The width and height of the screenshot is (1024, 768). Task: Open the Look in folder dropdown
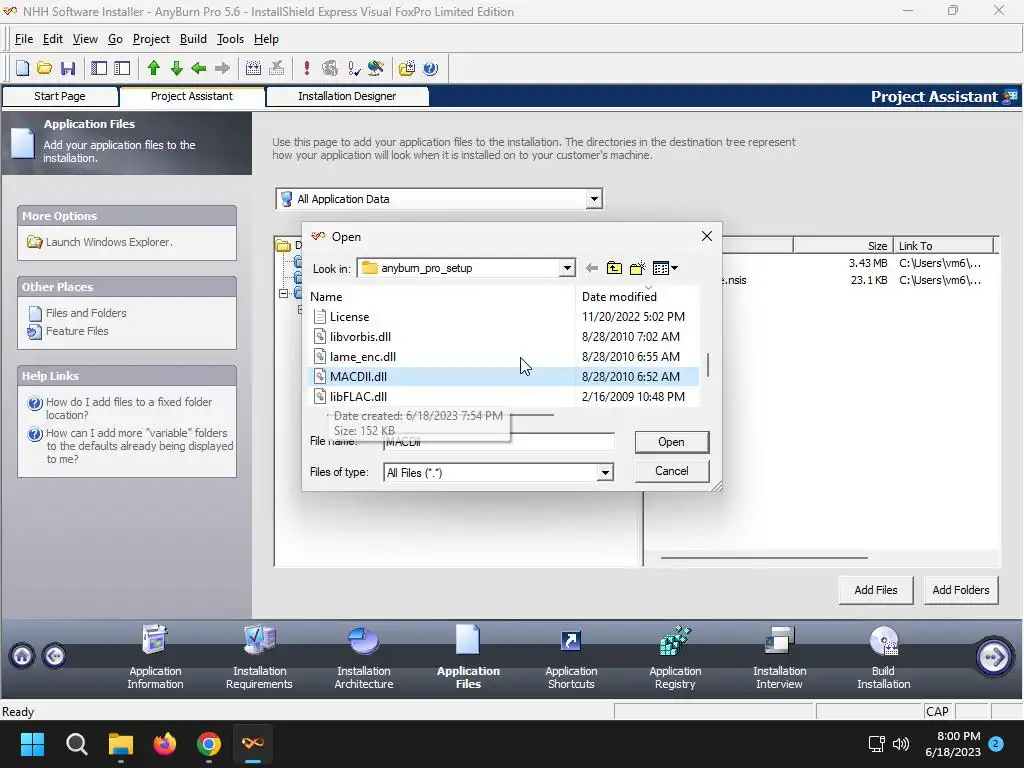[x=567, y=268]
